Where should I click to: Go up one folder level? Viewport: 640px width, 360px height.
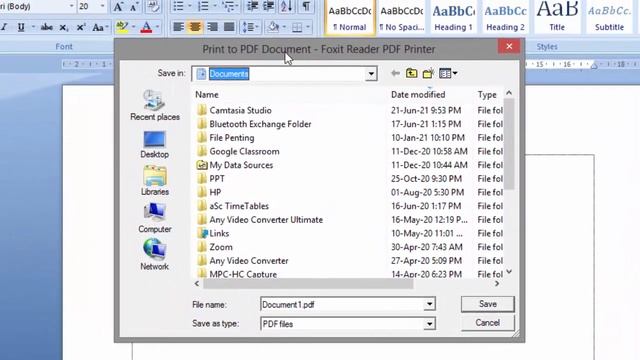point(411,73)
